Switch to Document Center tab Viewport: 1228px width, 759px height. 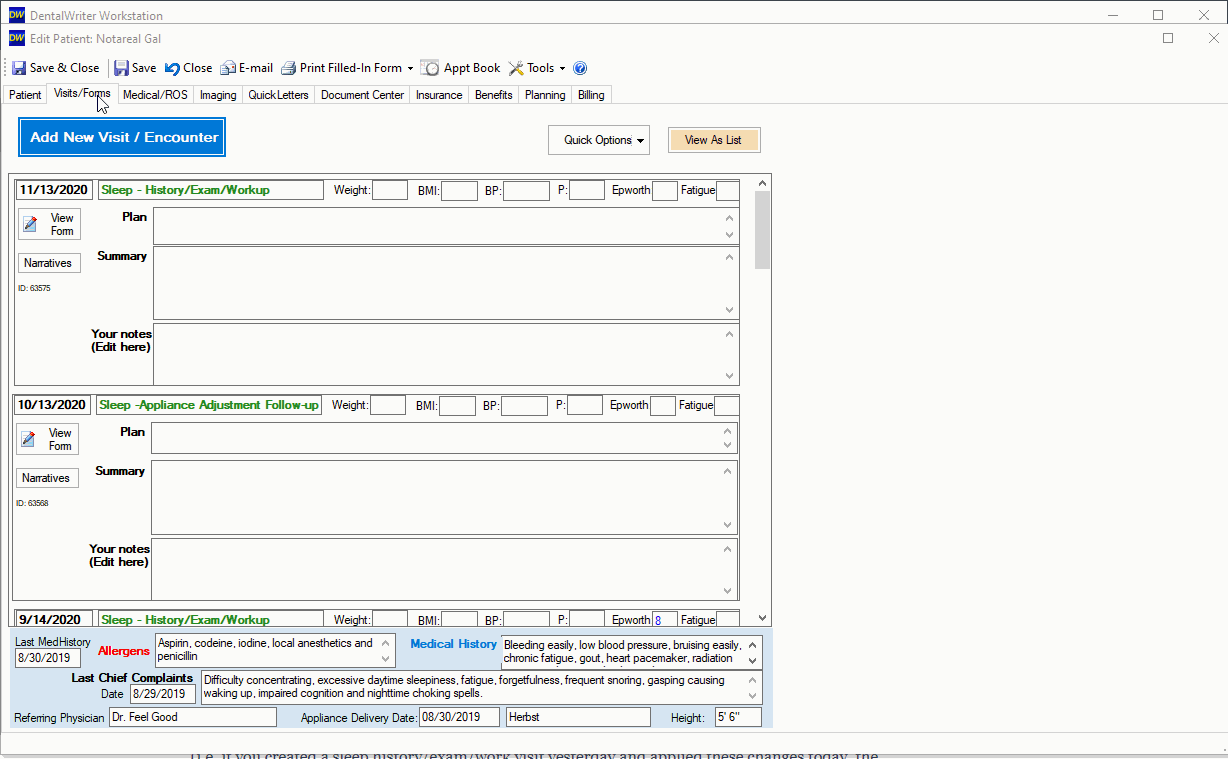click(362, 95)
